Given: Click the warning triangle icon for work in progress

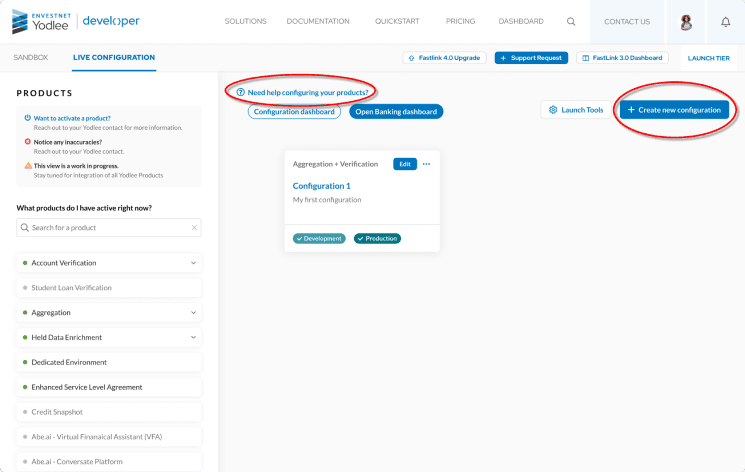Looking at the screenshot, I should point(28,165).
